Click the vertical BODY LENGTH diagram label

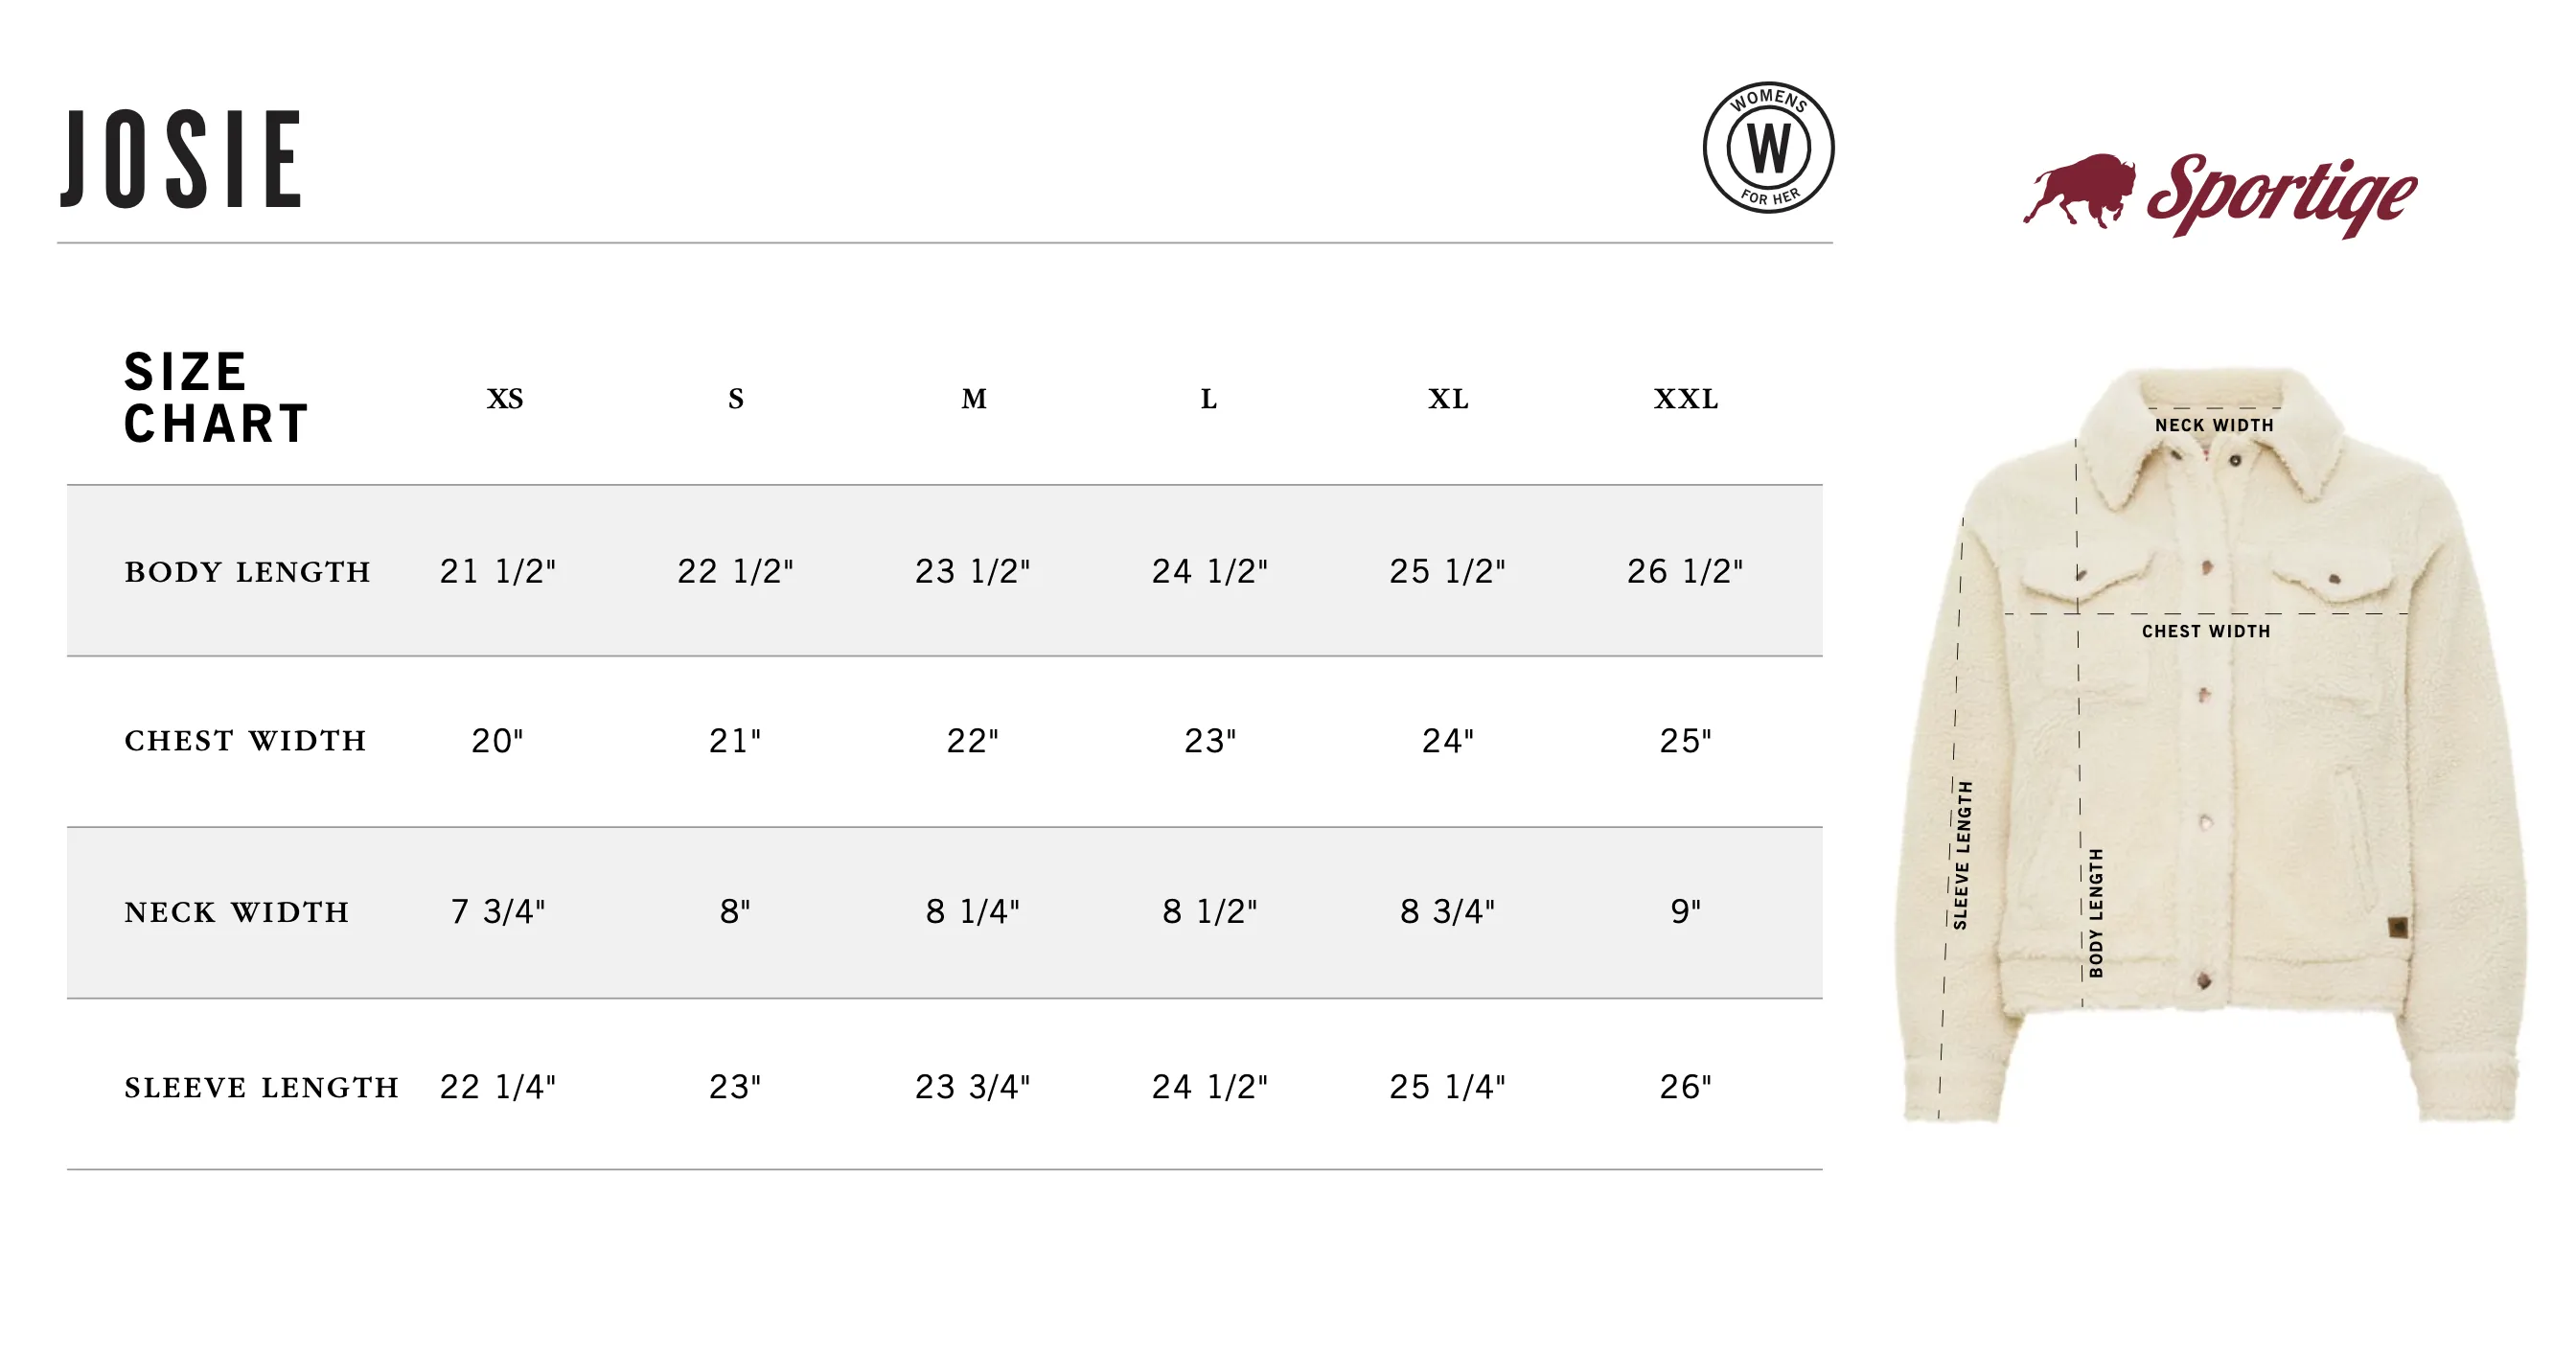(x=2096, y=913)
